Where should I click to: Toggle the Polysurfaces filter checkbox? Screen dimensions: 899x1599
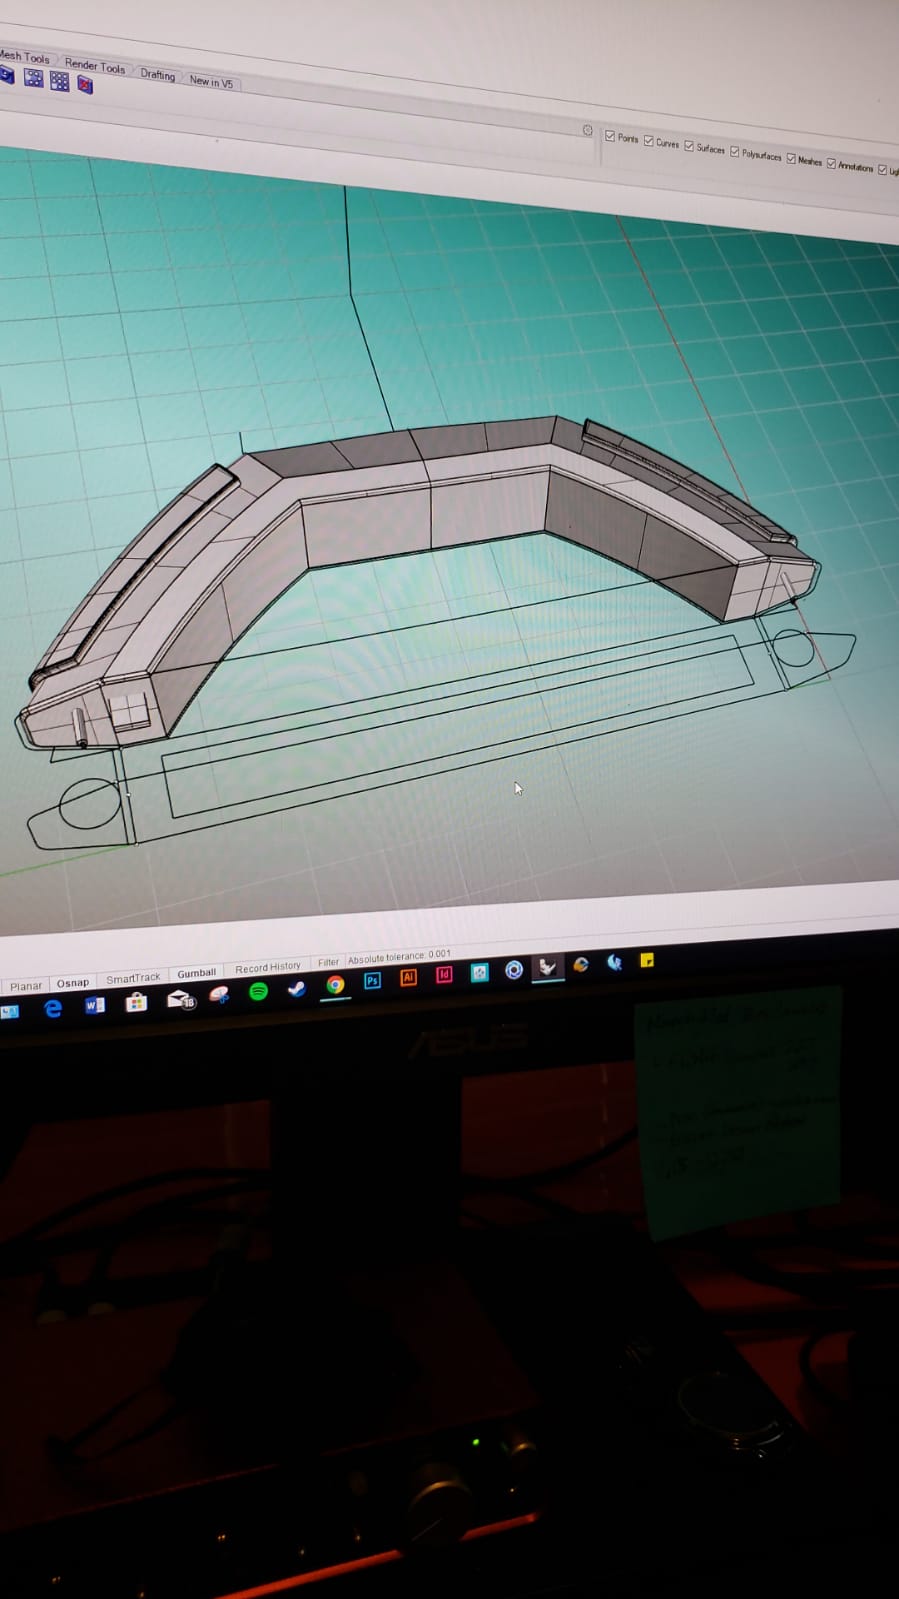click(735, 152)
